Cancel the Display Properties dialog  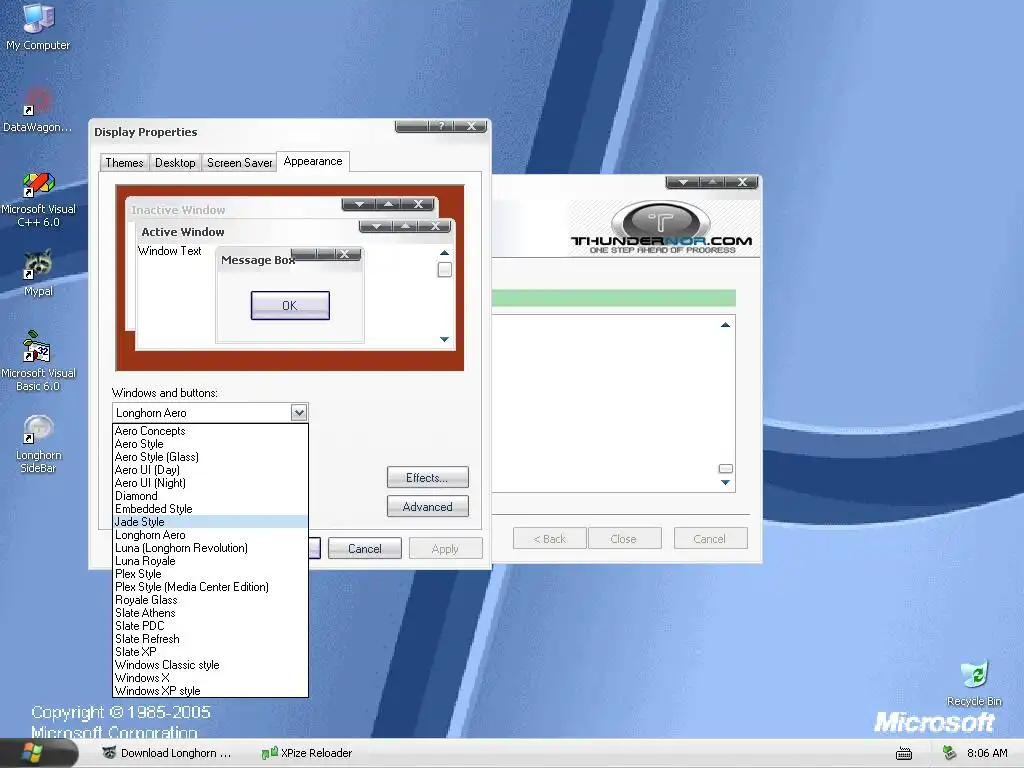point(364,549)
